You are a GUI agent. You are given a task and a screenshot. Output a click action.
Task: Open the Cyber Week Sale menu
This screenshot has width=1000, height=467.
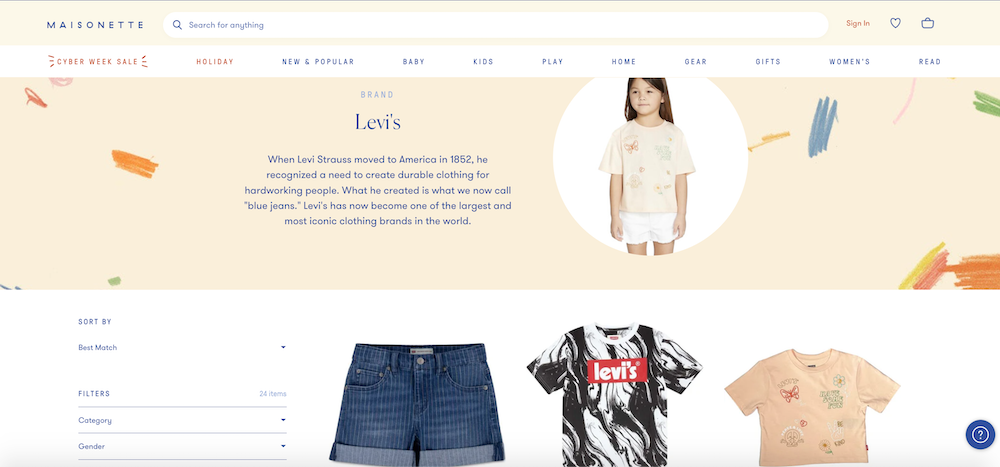[x=98, y=62]
